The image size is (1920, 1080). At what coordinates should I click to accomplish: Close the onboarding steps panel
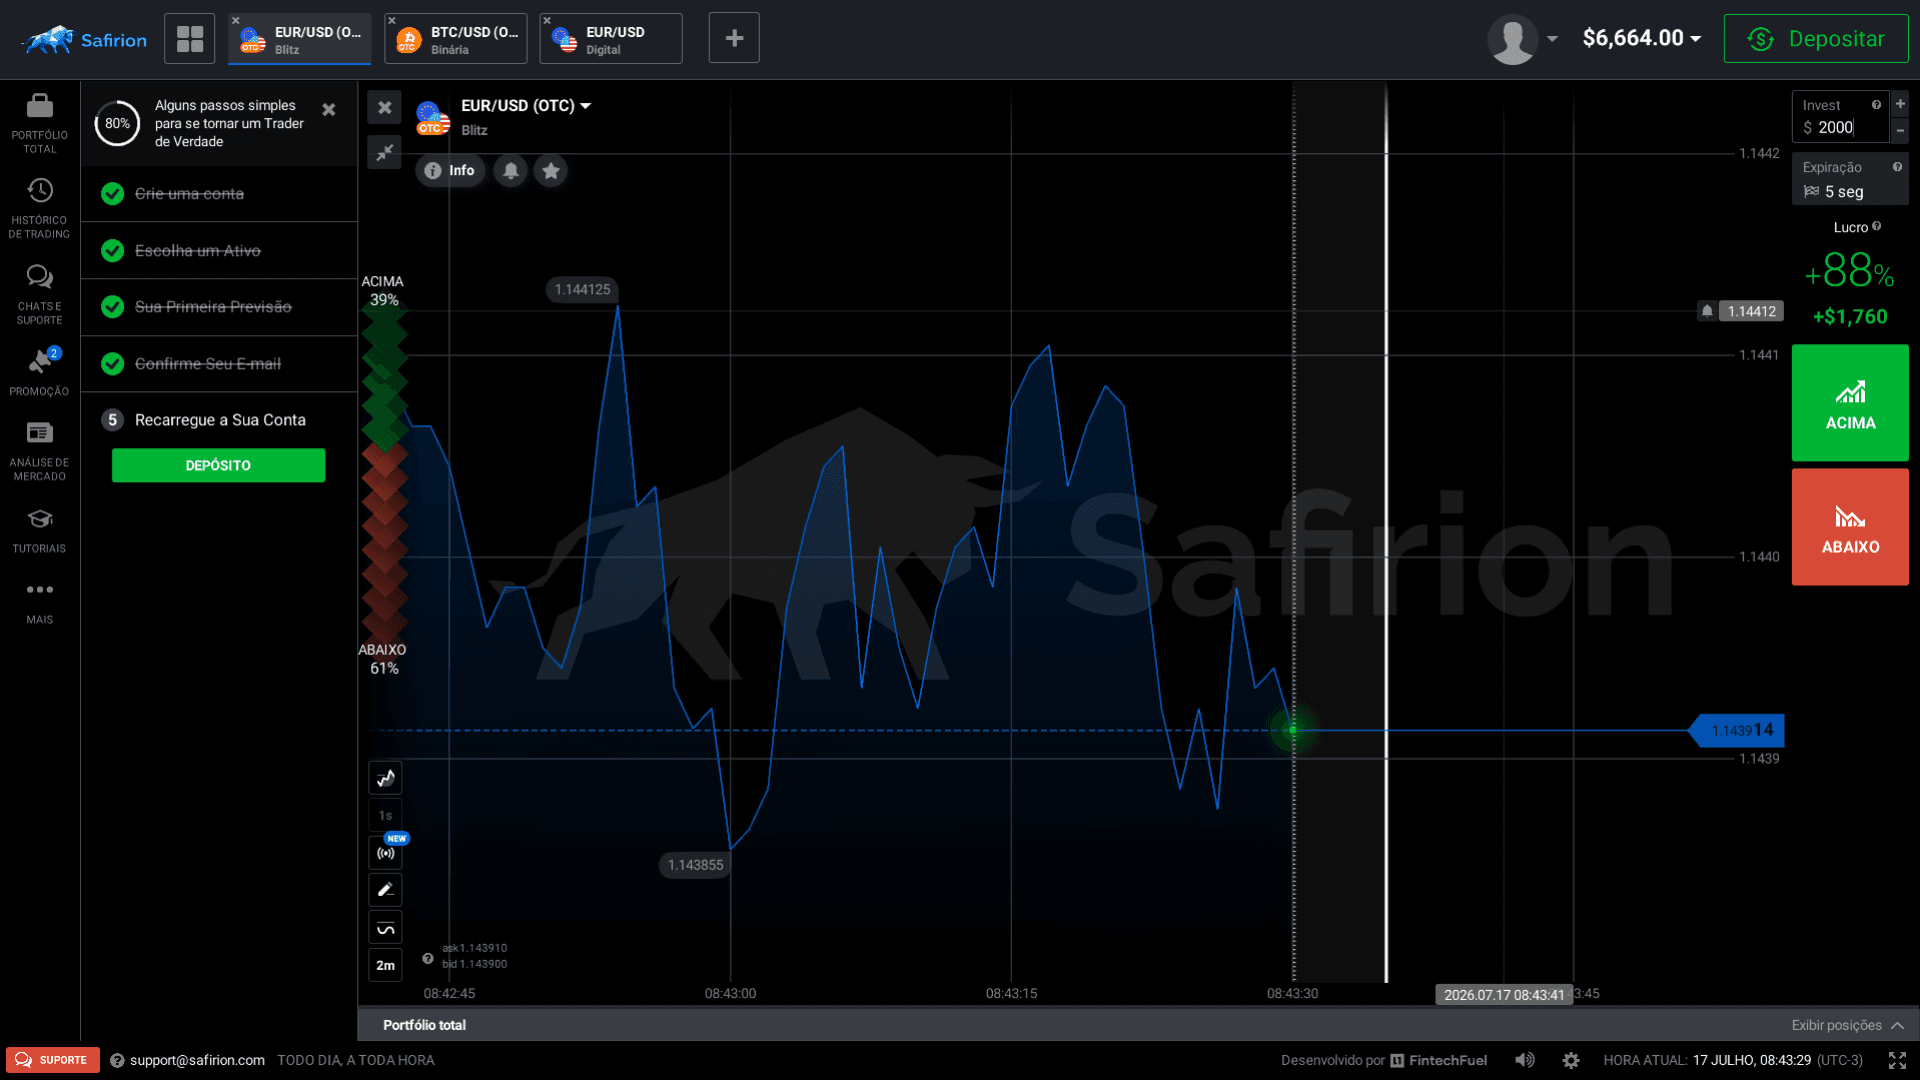329,110
